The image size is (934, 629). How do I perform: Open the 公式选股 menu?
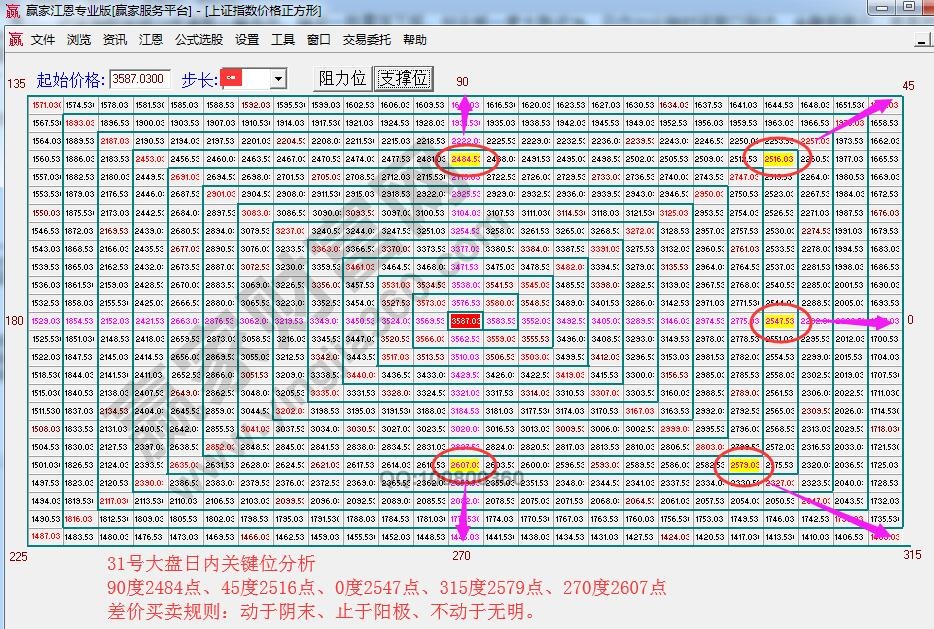pos(200,40)
